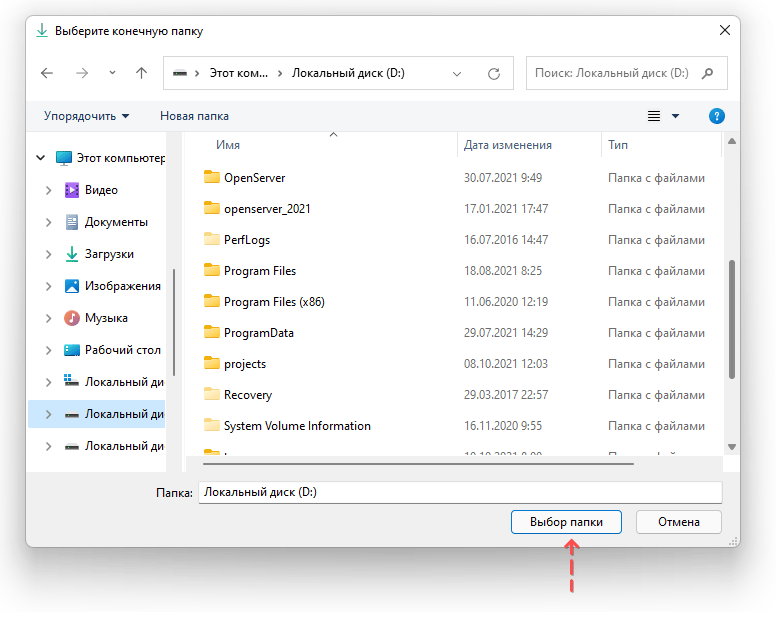
Task: Click the Загрузки download icon
Action: 72,254
